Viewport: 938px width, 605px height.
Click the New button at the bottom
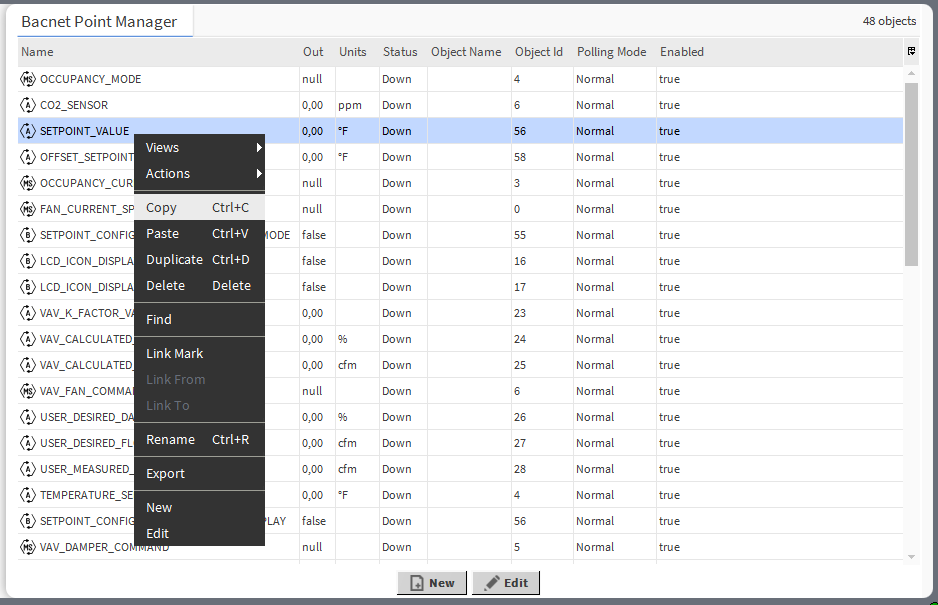(x=432, y=583)
